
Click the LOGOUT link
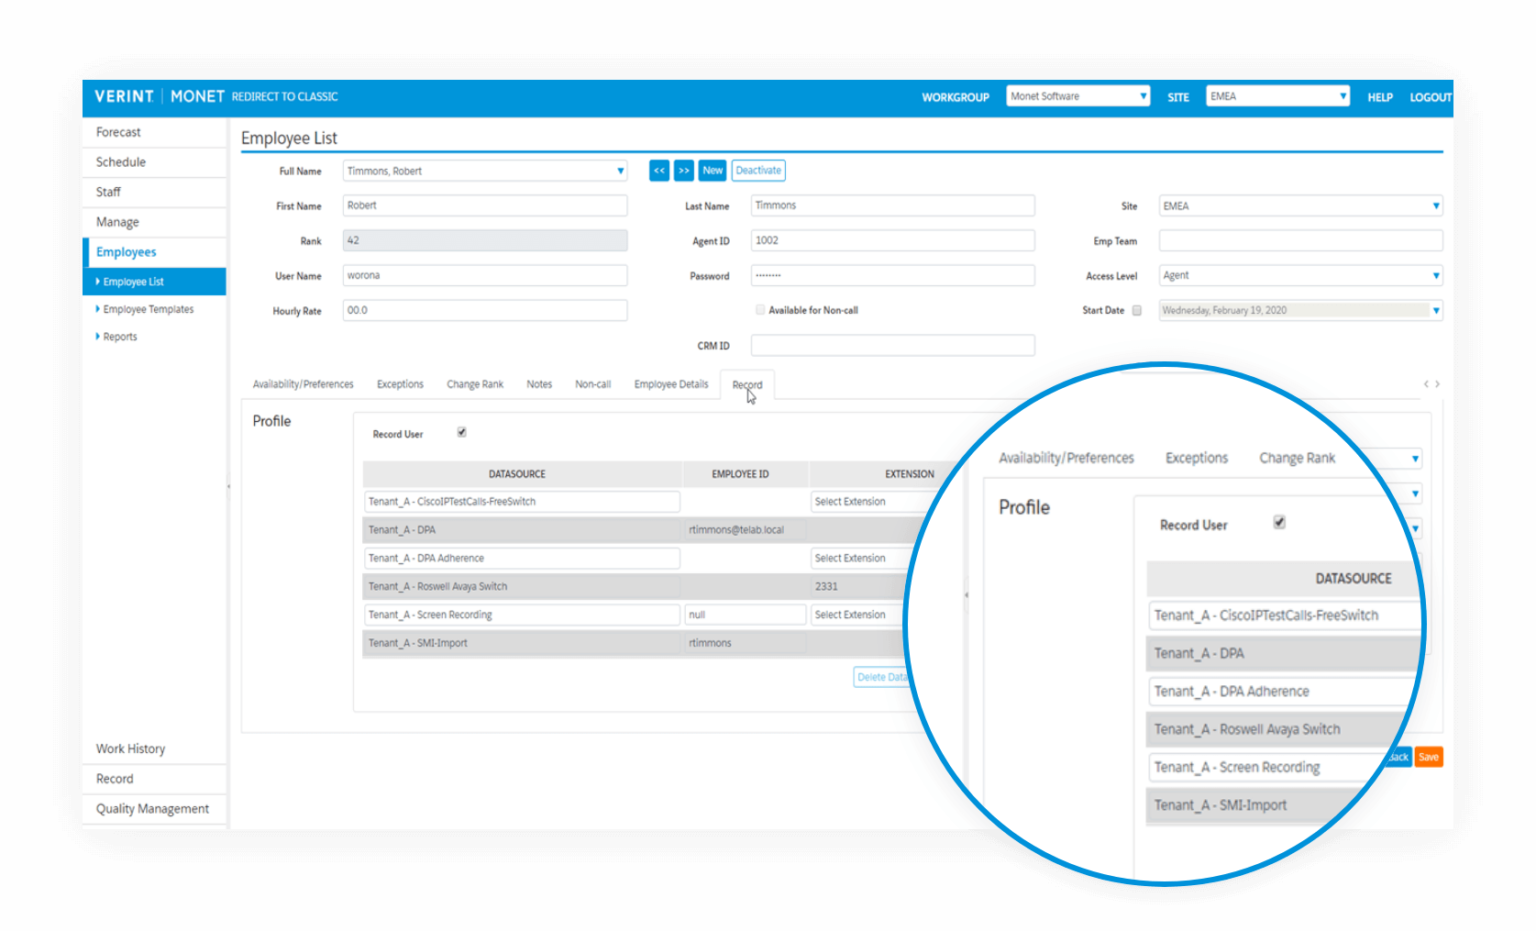[1429, 96]
